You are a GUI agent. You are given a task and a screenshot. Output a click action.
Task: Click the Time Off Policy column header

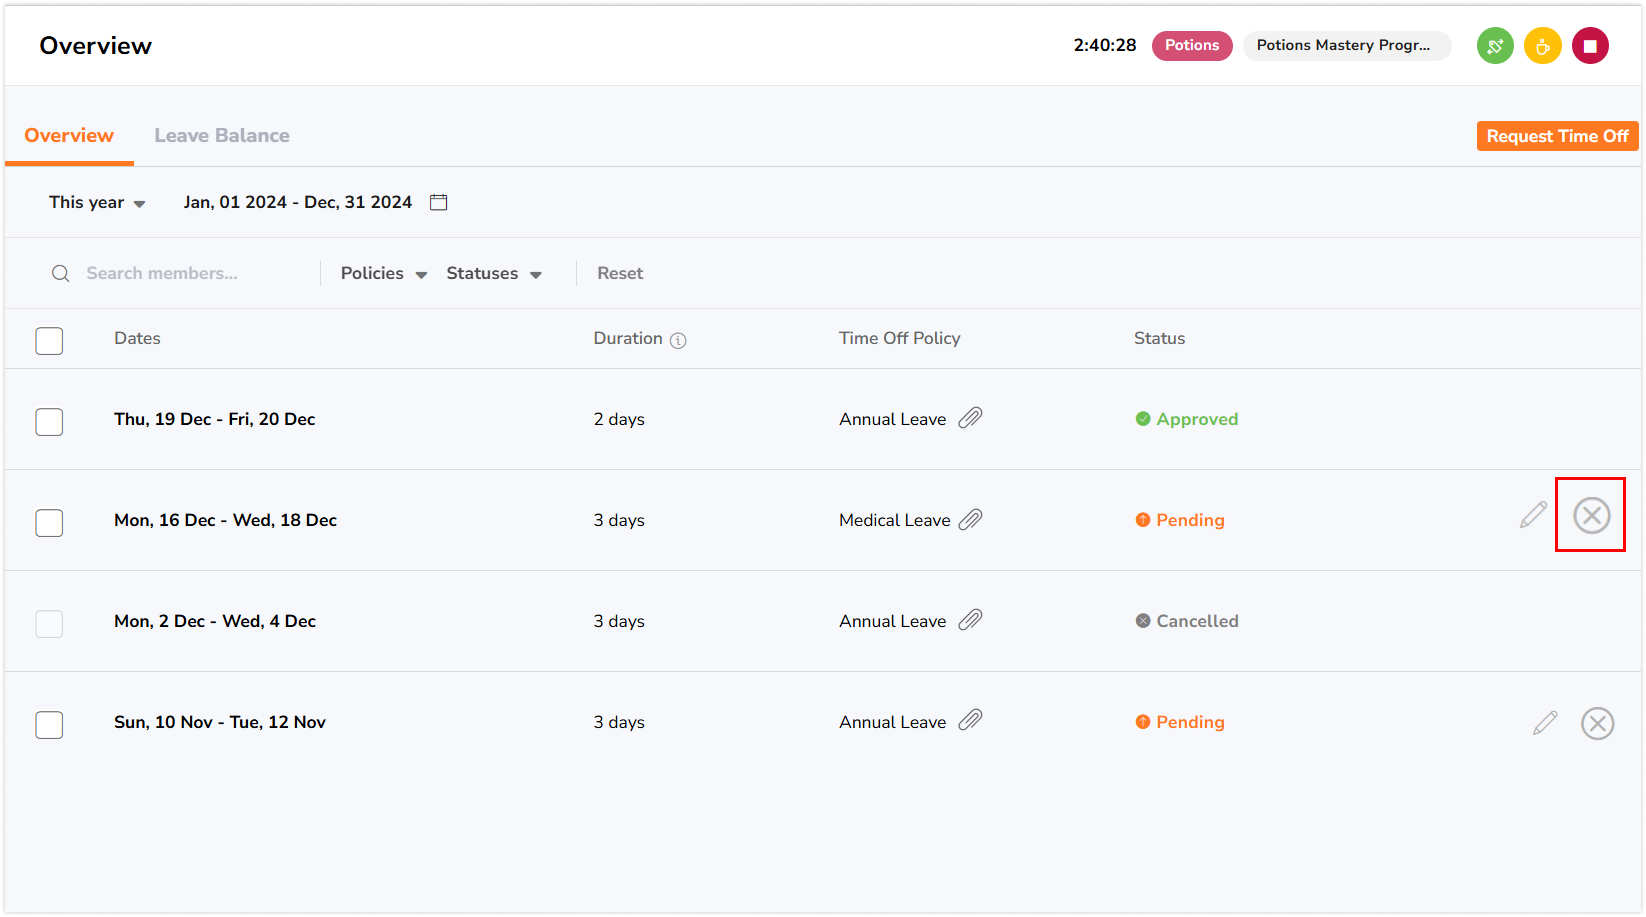pos(899,338)
